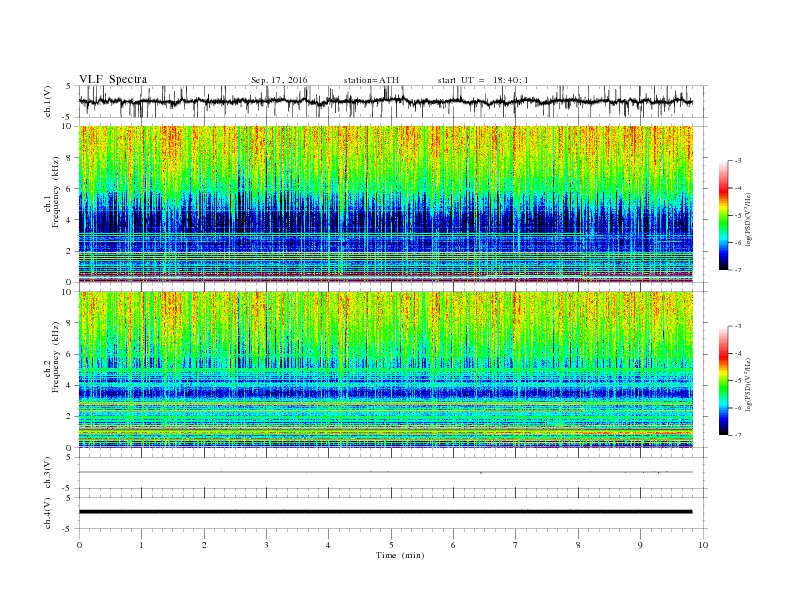
Task: Click the "Time (min)" x-axis label
Action: [400, 555]
